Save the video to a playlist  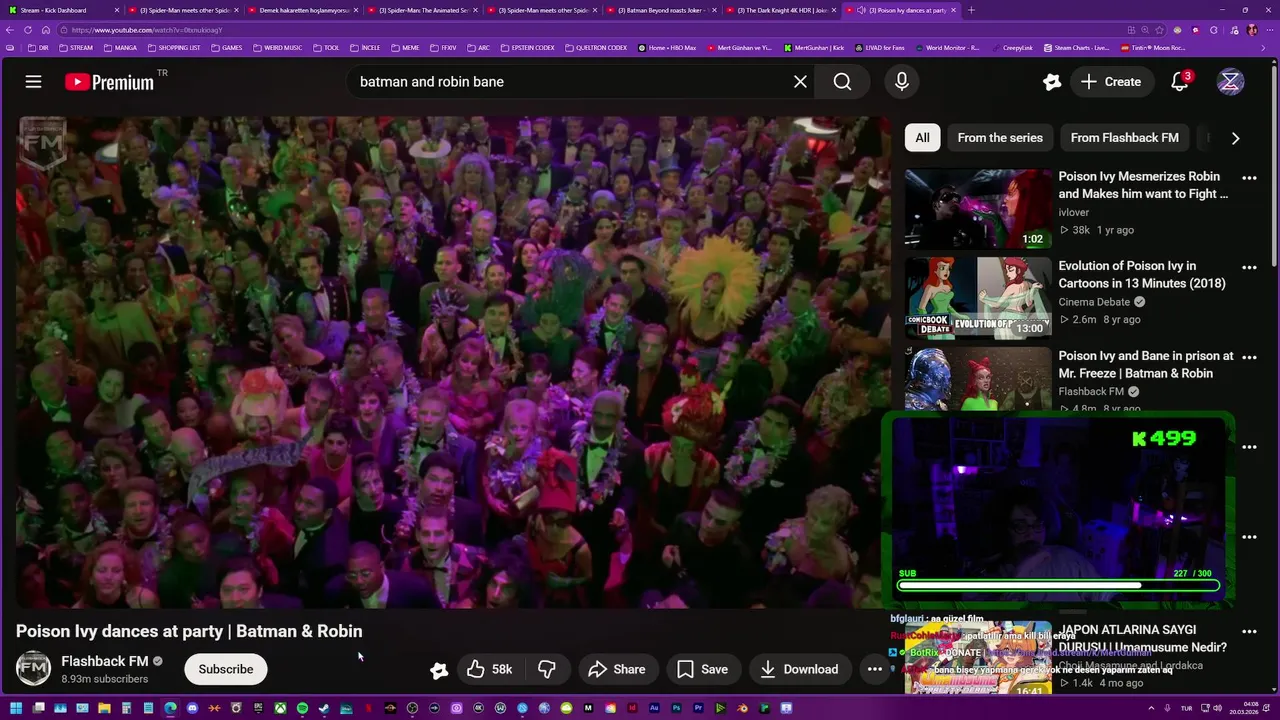tap(702, 669)
